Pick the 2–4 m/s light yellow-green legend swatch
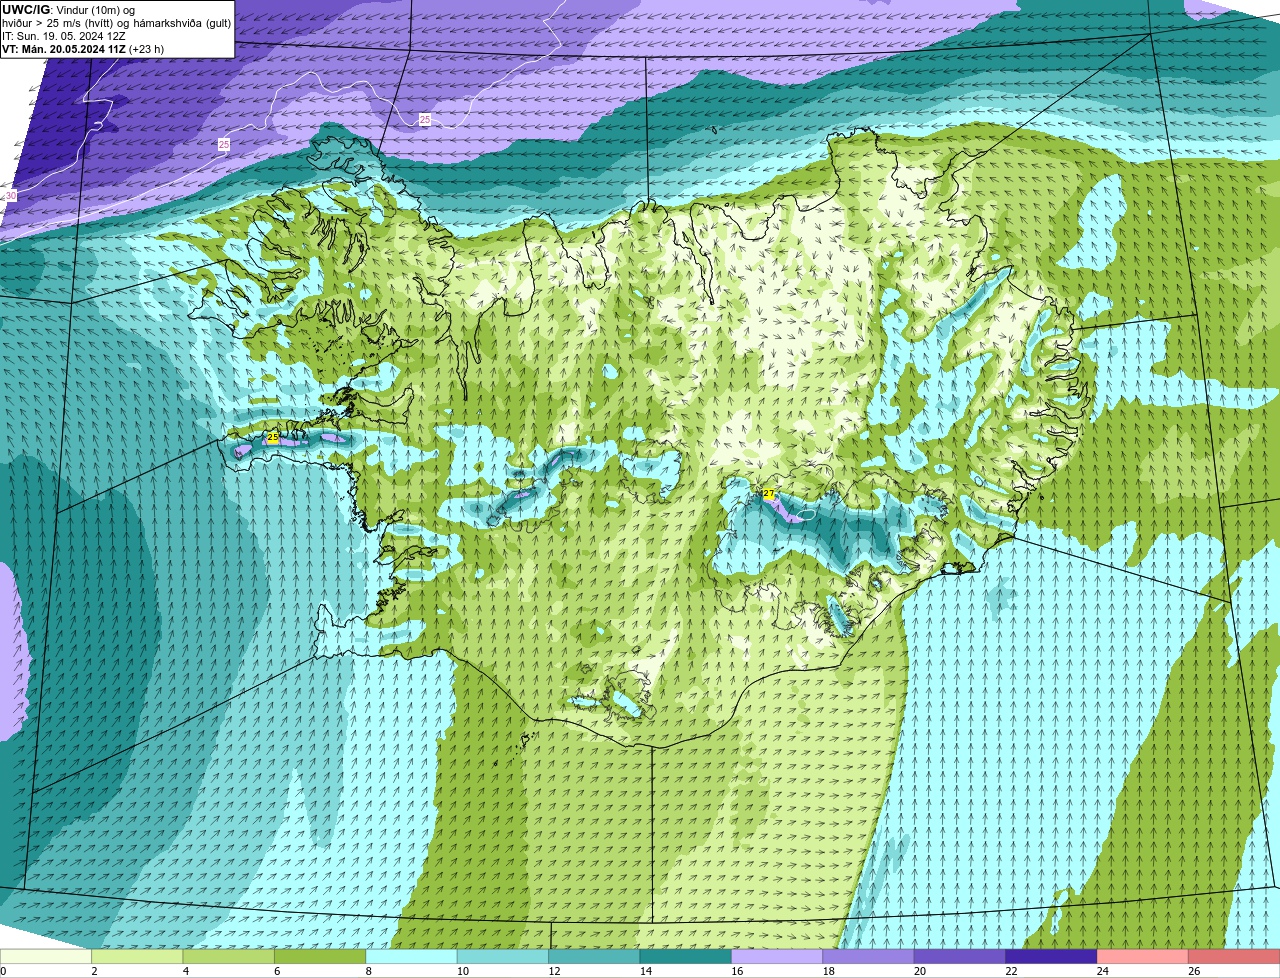 tap(137, 956)
